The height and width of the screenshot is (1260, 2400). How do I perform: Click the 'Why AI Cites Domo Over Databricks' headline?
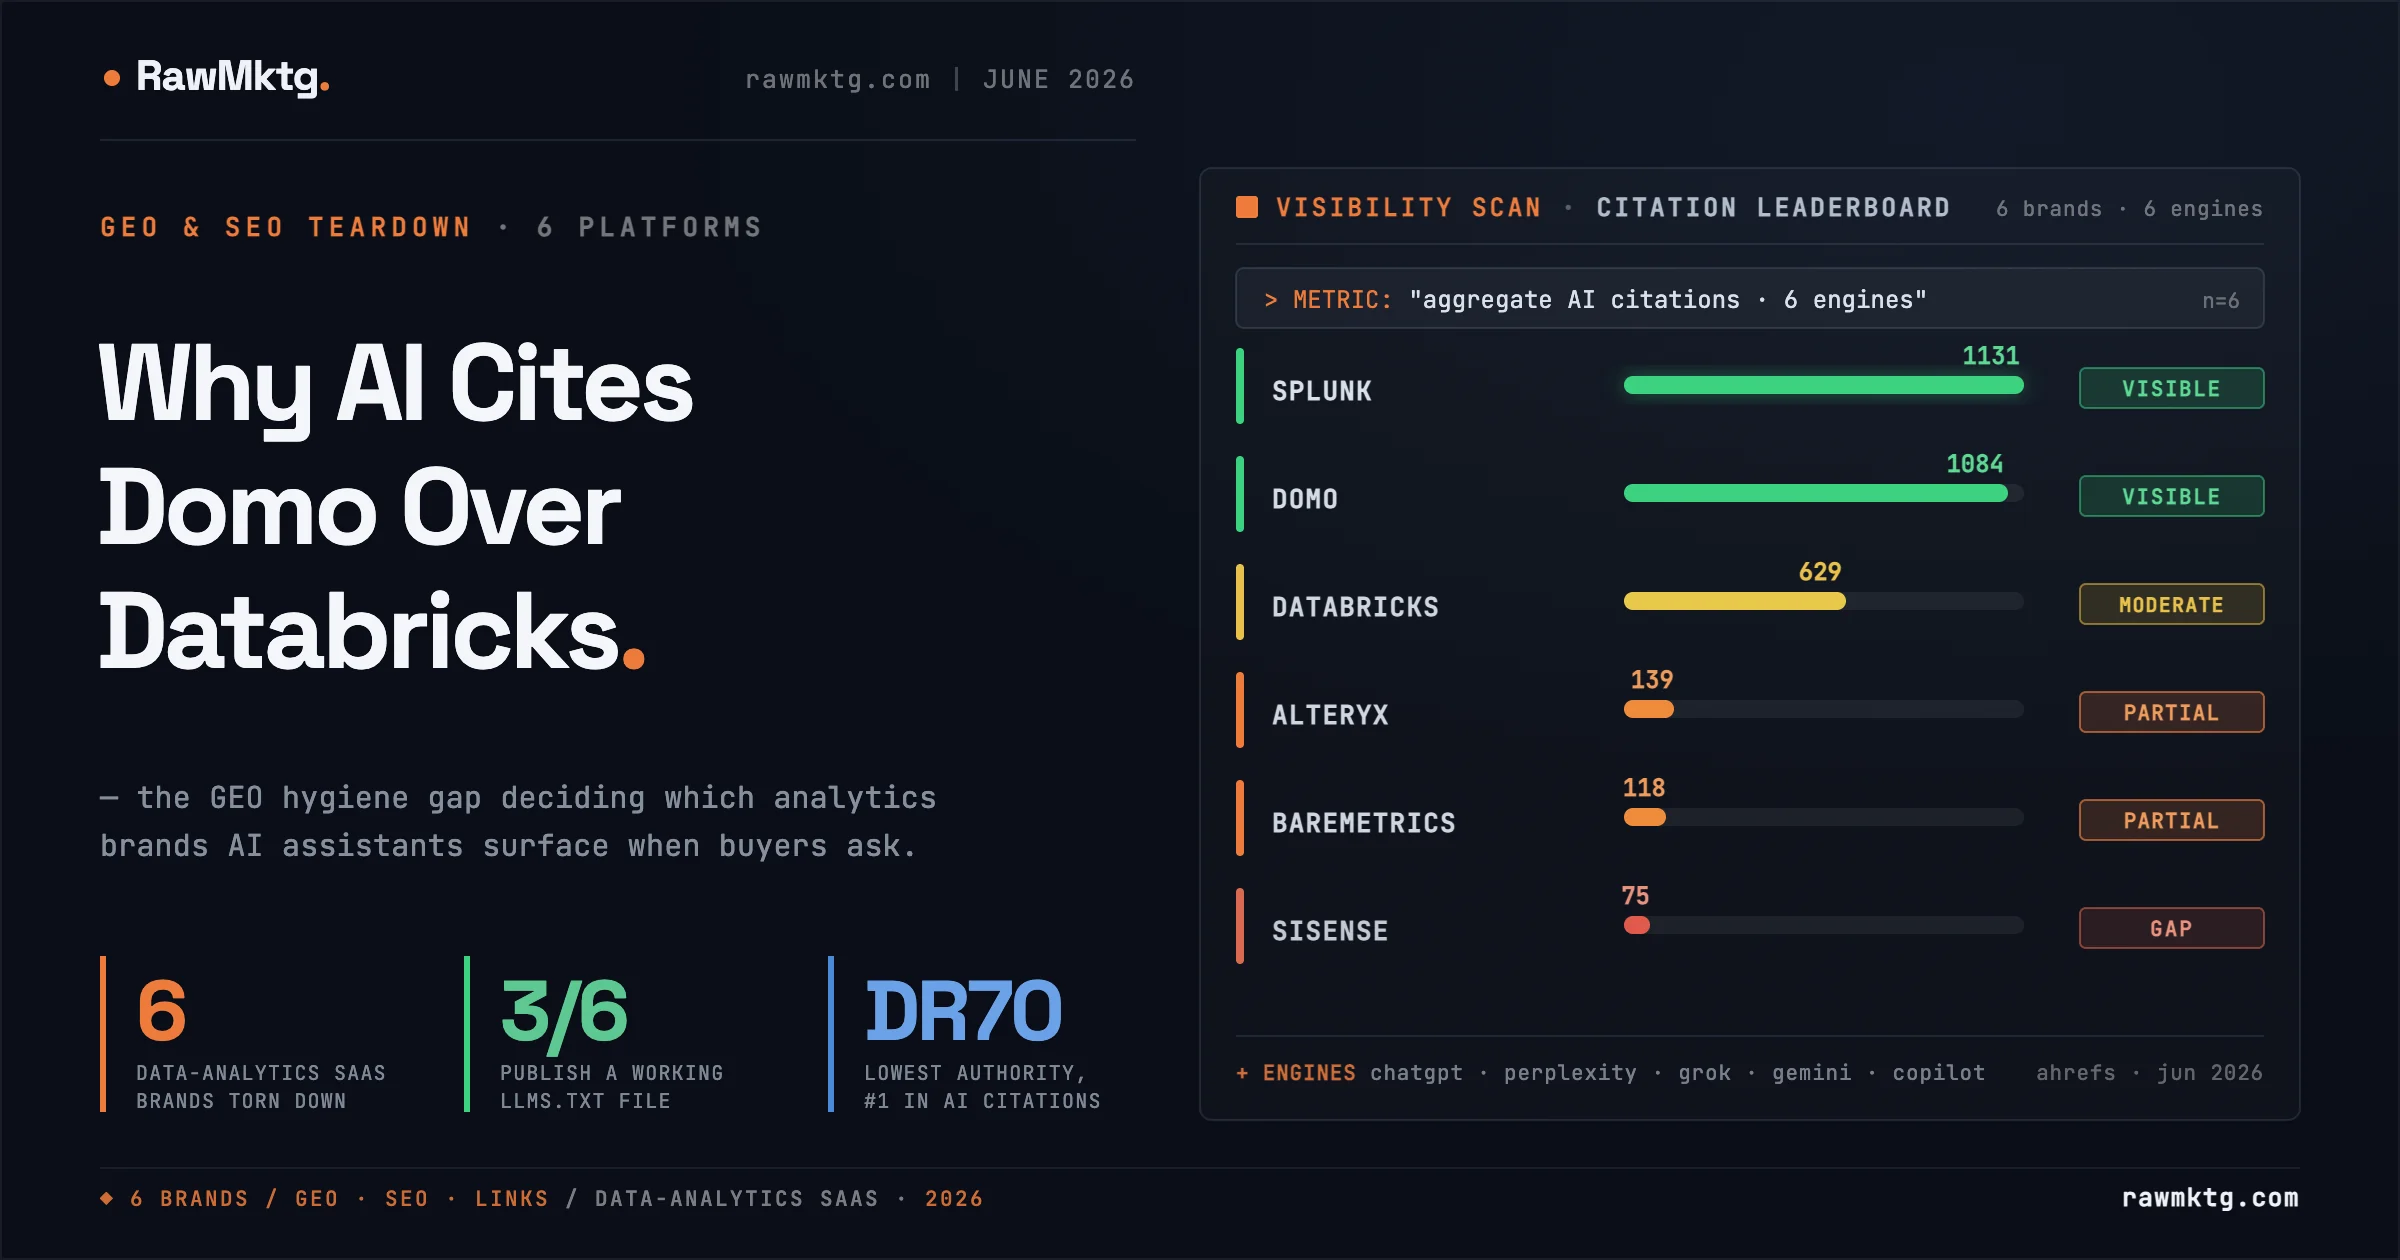click(x=396, y=507)
